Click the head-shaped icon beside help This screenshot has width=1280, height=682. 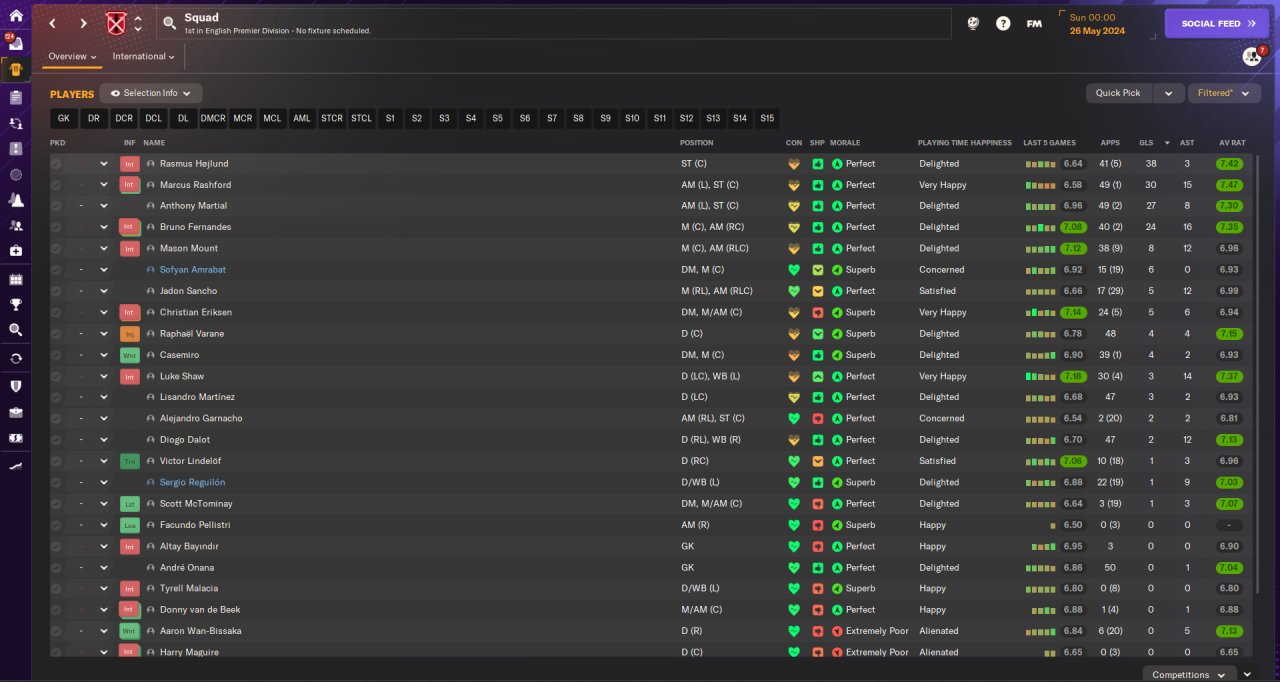click(x=973, y=23)
